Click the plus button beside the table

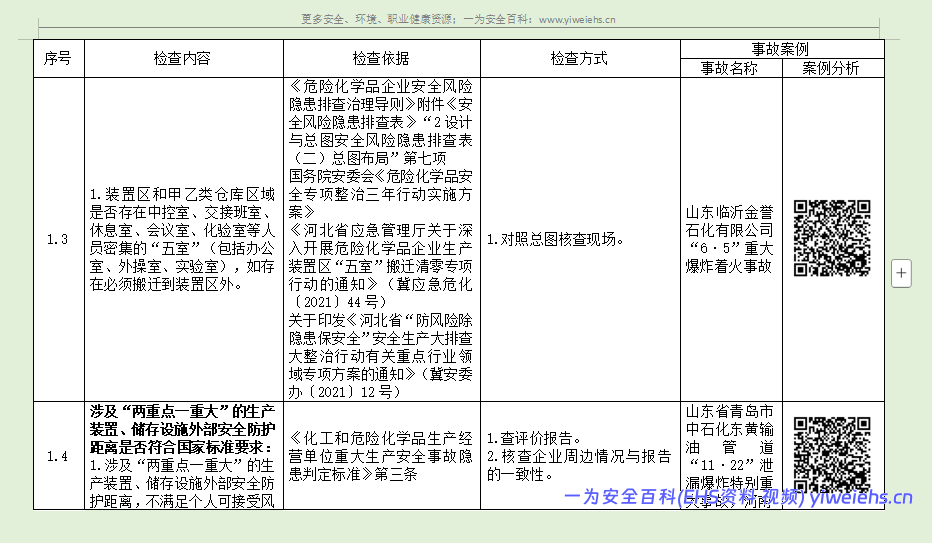click(x=901, y=273)
